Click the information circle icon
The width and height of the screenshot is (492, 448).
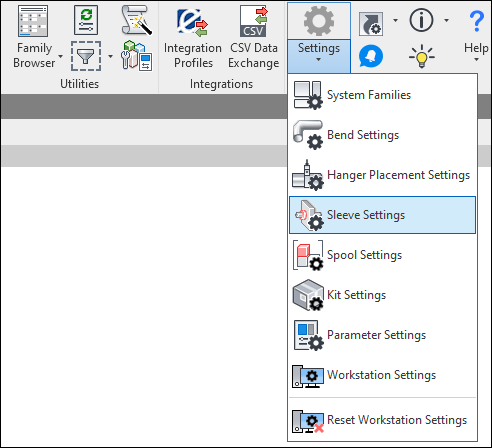pyautogui.click(x=421, y=20)
